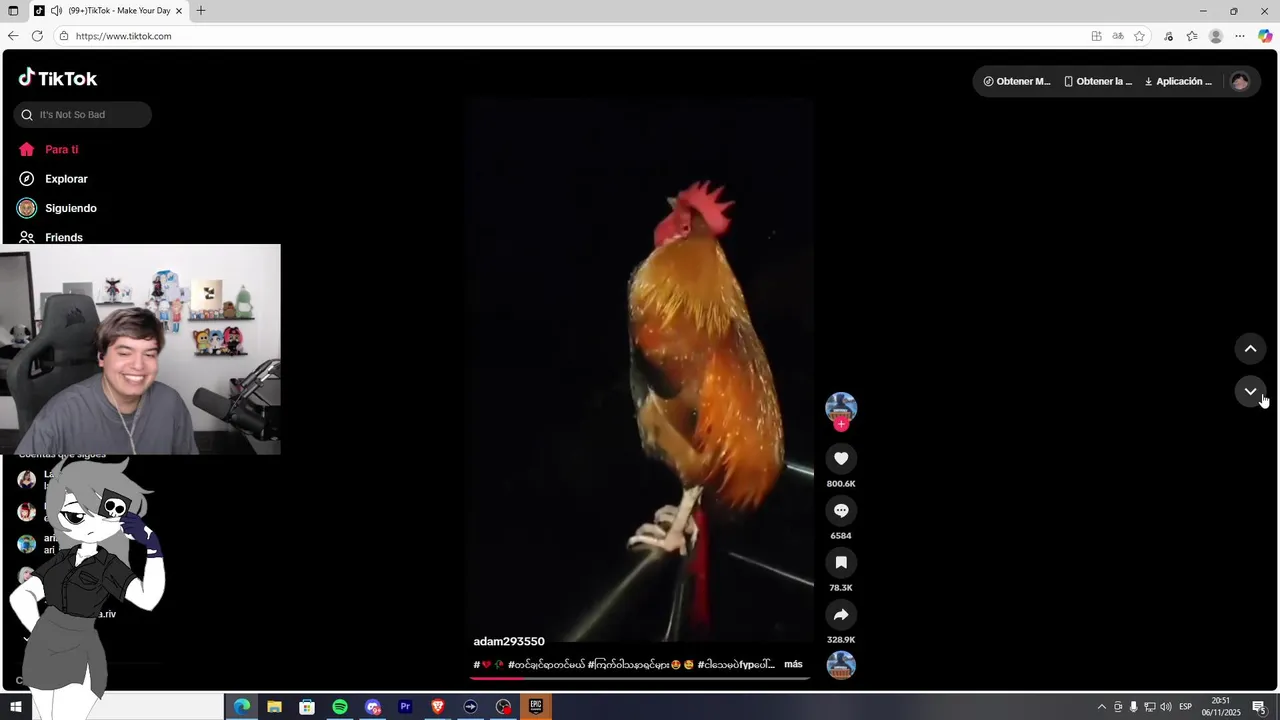Click the TikTok logo
The height and width of the screenshot is (720, 1280).
58,78
